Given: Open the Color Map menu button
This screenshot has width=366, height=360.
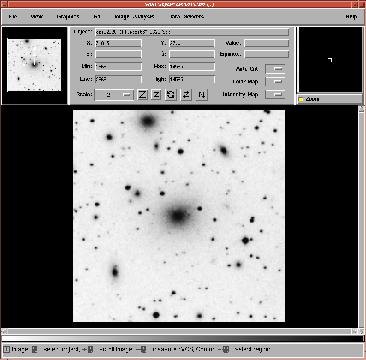Looking at the screenshot, I should point(275,82).
